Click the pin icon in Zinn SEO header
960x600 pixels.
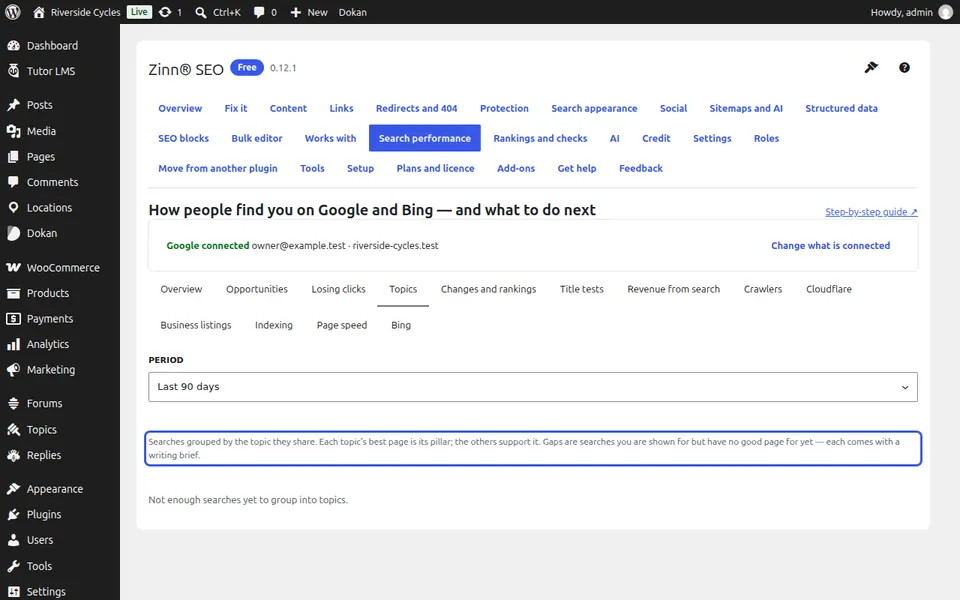(871, 67)
